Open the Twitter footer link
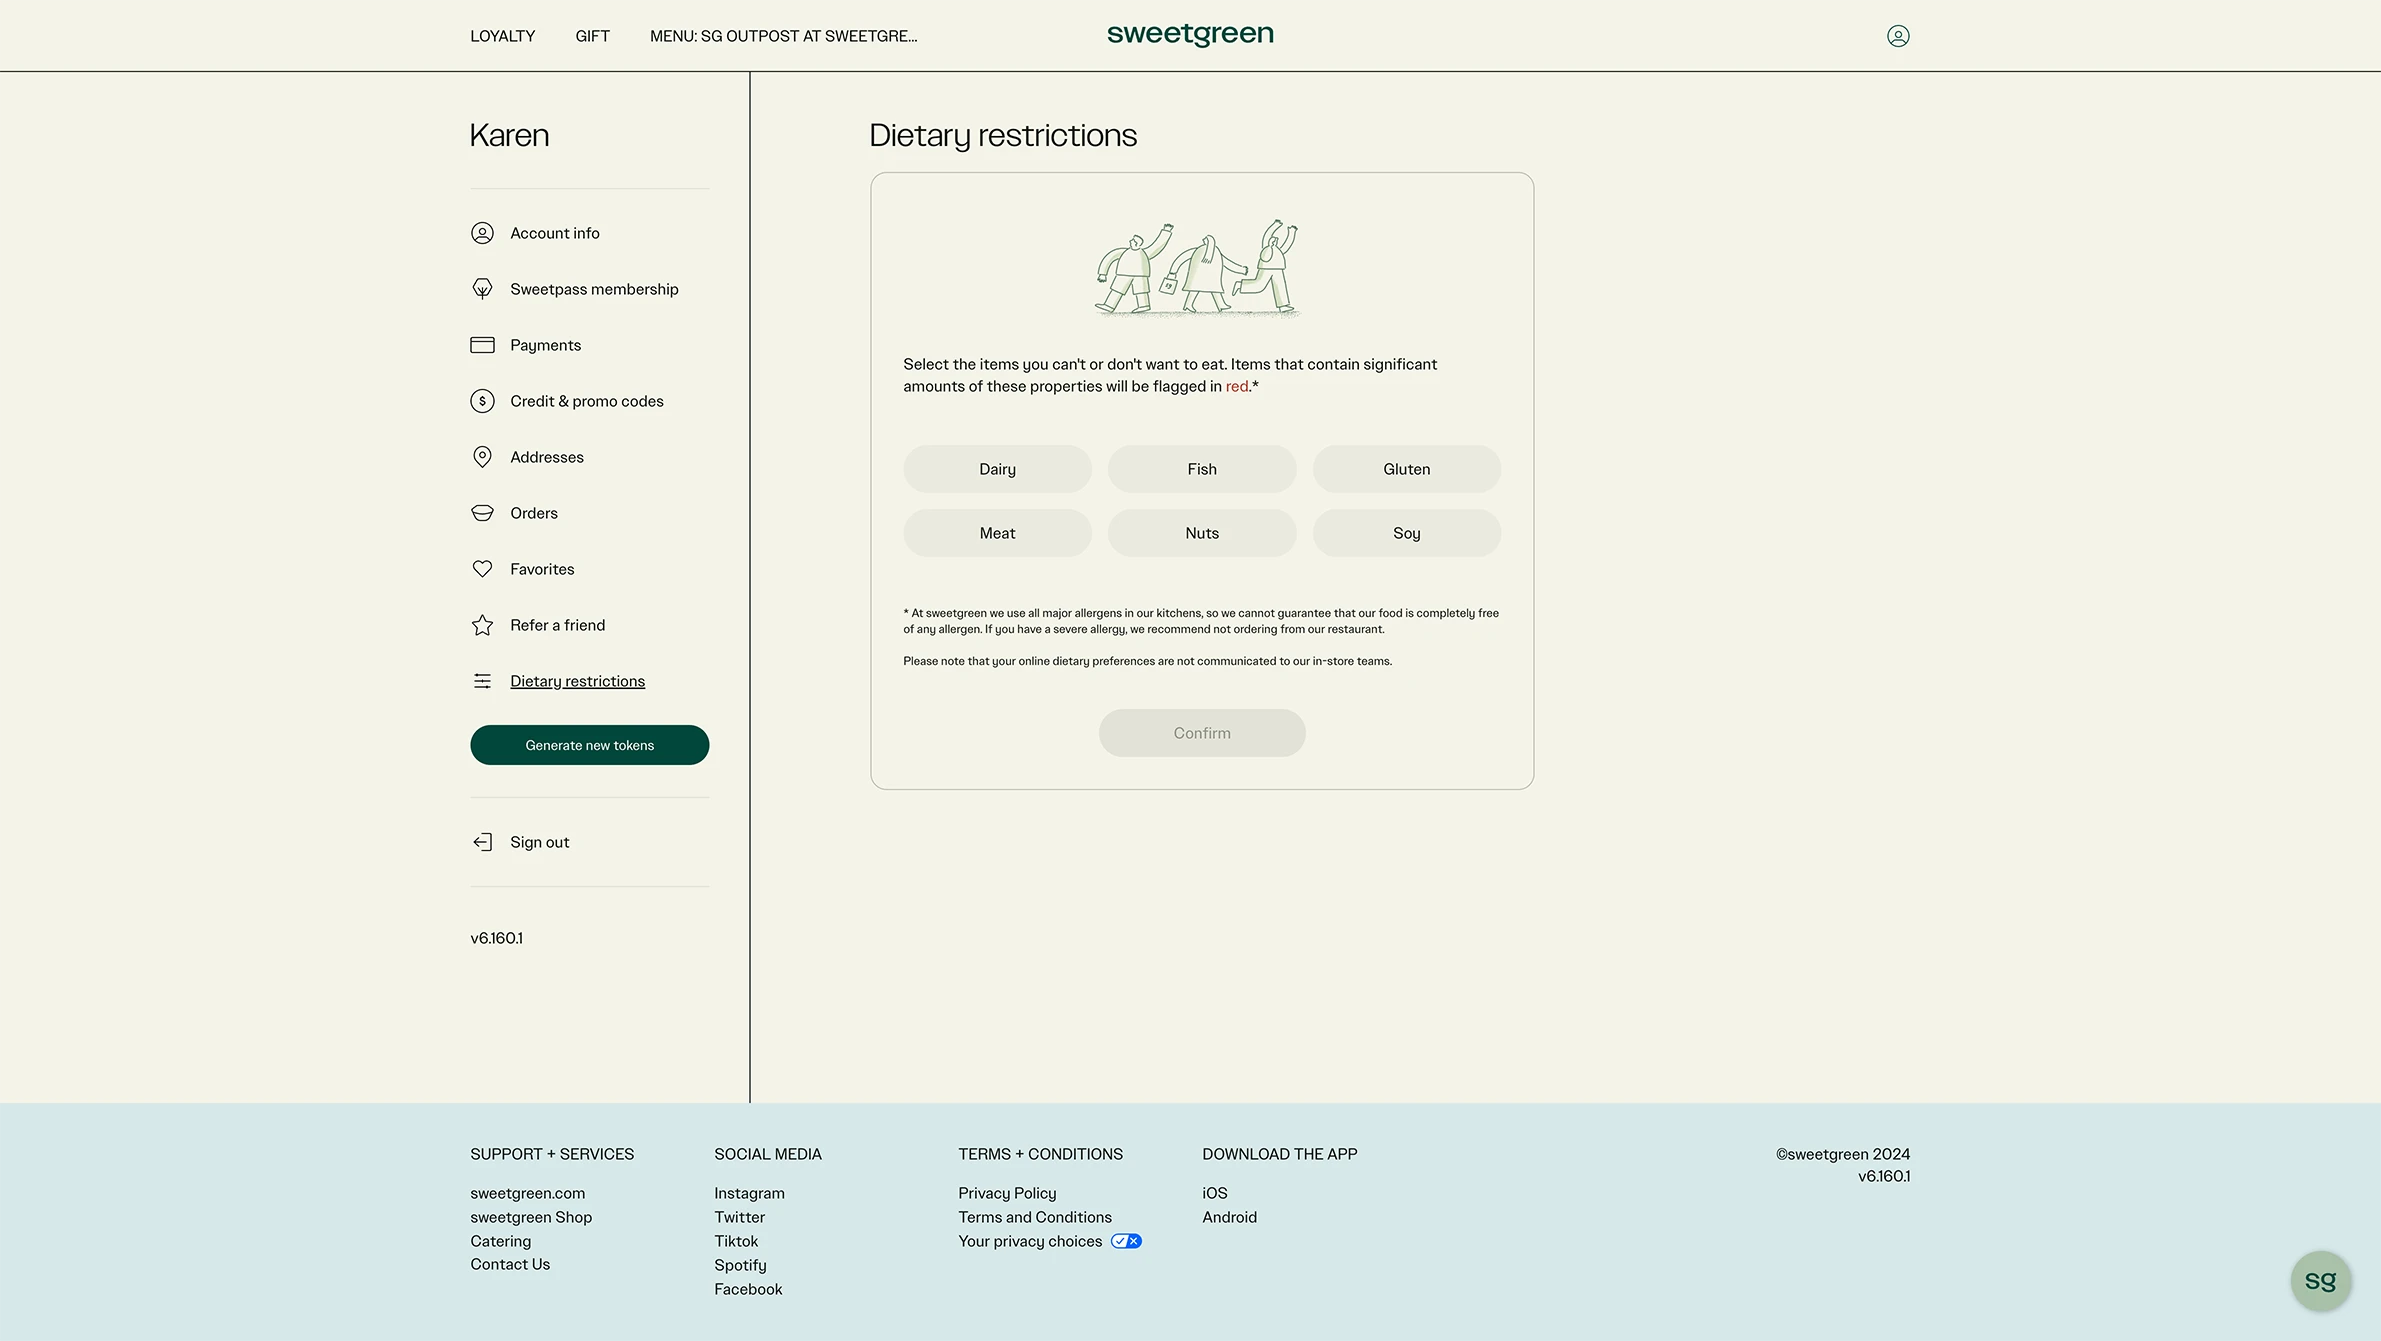 (739, 1217)
